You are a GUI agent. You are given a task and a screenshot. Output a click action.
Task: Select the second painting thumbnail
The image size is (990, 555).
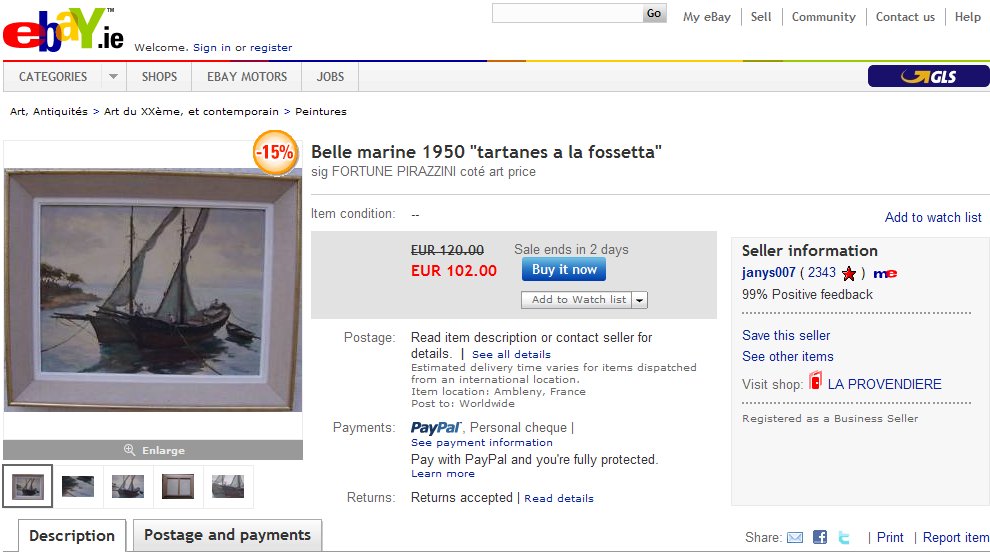click(x=78, y=487)
